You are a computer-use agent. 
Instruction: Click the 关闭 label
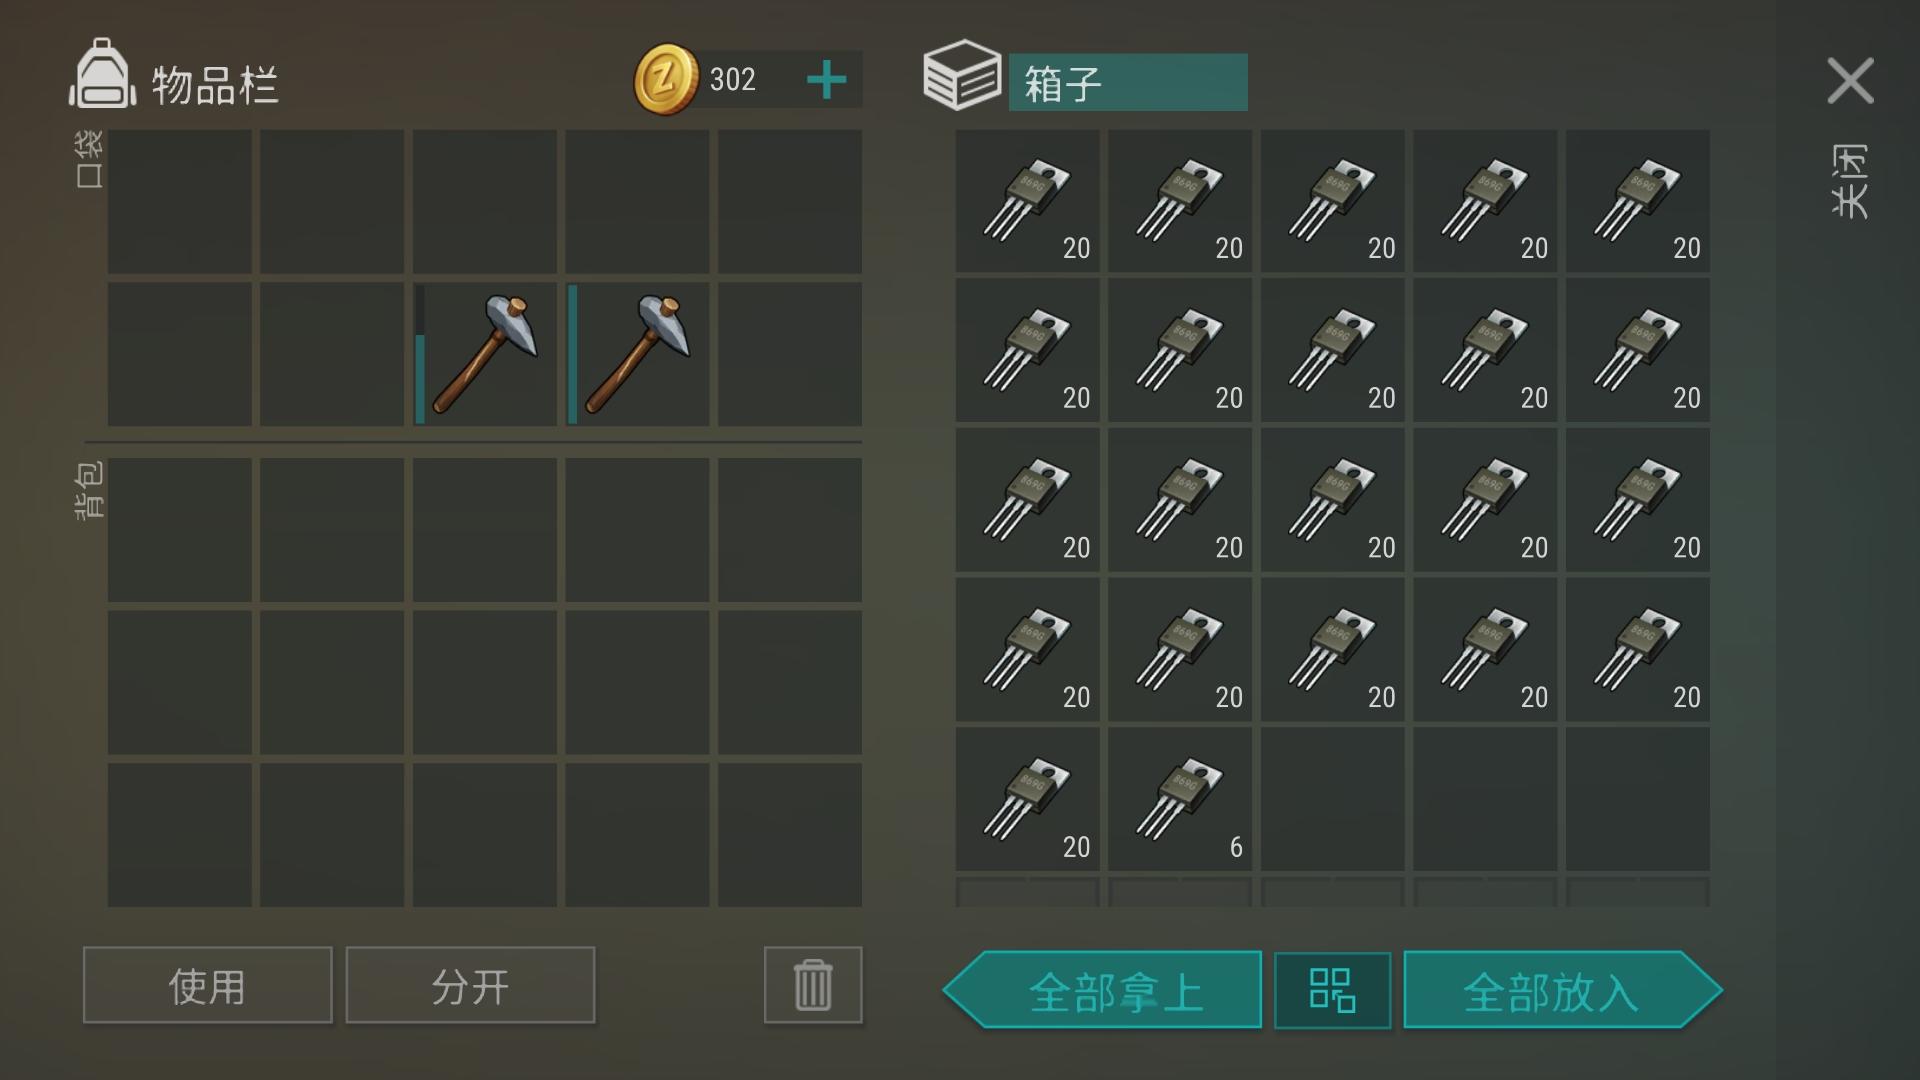coord(1850,181)
